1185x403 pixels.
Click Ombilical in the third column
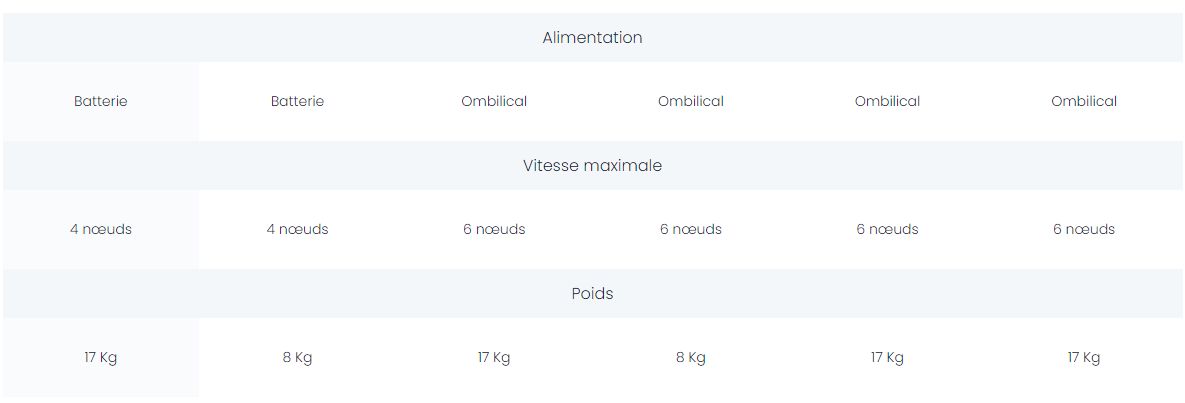tap(494, 101)
